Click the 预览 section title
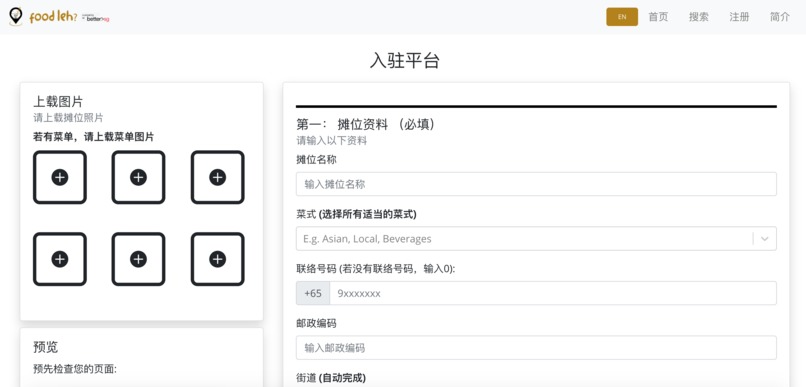Image resolution: width=806 pixels, height=387 pixels. [46, 347]
